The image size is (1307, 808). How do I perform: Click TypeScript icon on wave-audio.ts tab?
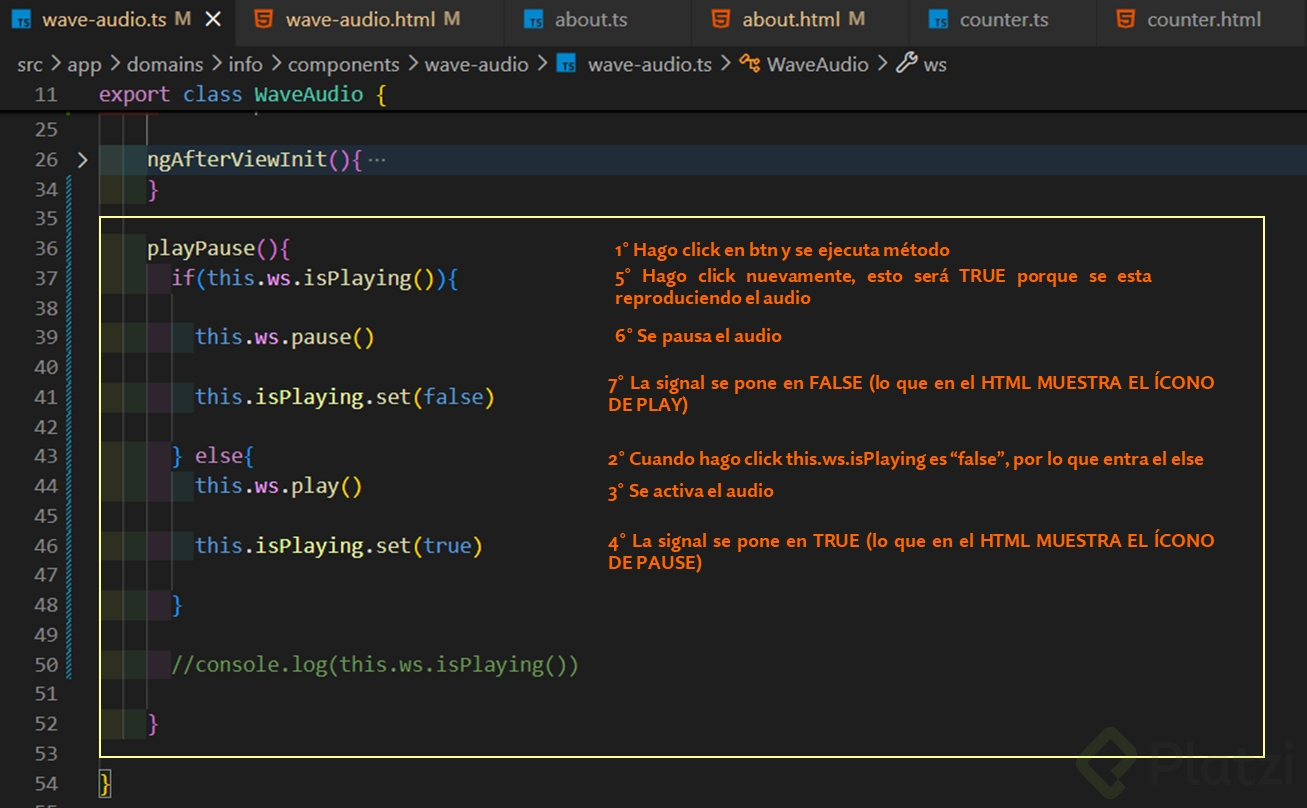click(23, 19)
